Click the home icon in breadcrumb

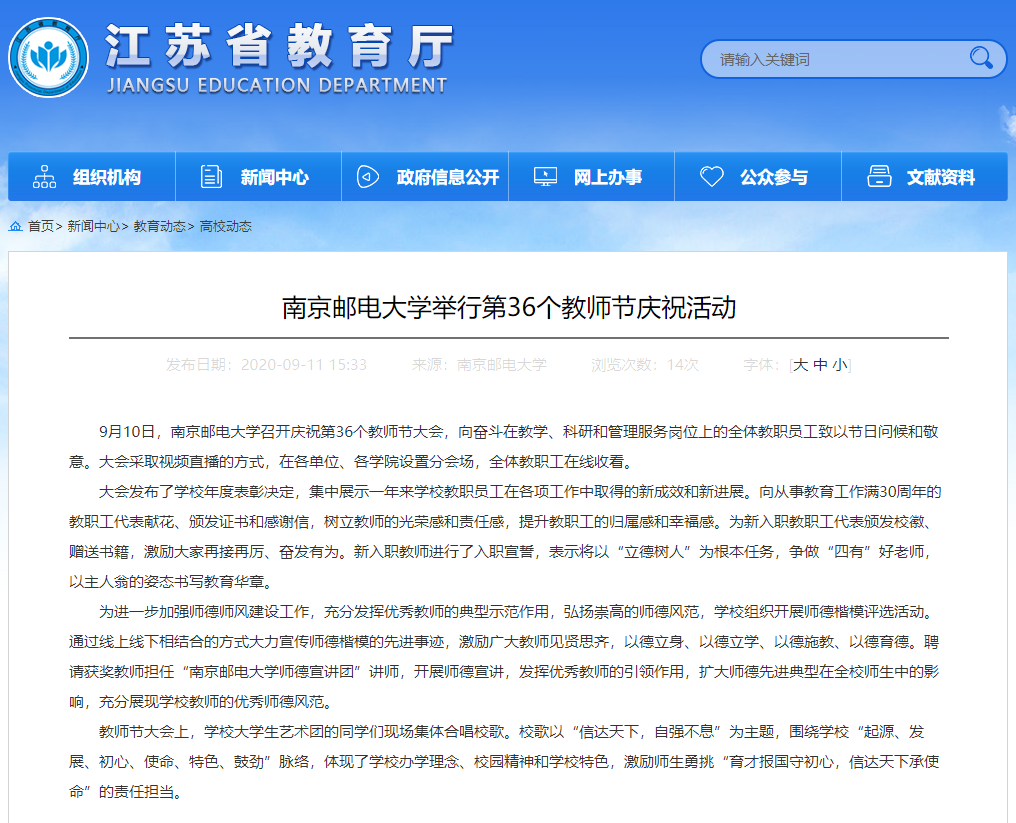pyautogui.click(x=16, y=226)
